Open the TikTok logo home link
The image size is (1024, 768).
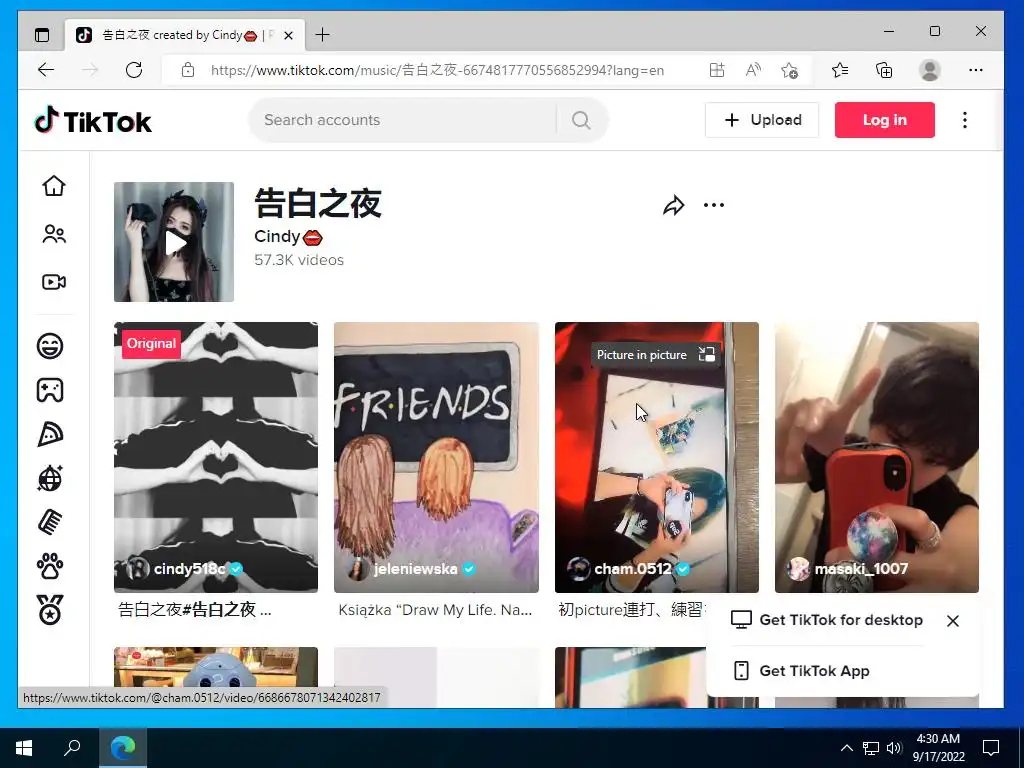coord(93,121)
